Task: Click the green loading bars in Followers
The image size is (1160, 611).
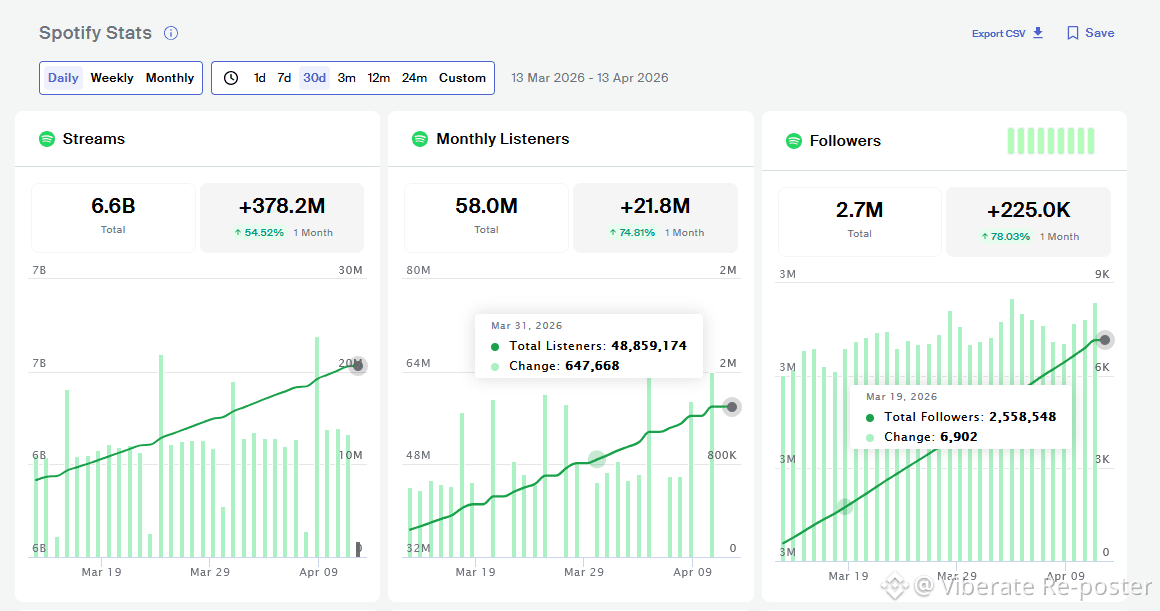Action: pyautogui.click(x=1051, y=141)
